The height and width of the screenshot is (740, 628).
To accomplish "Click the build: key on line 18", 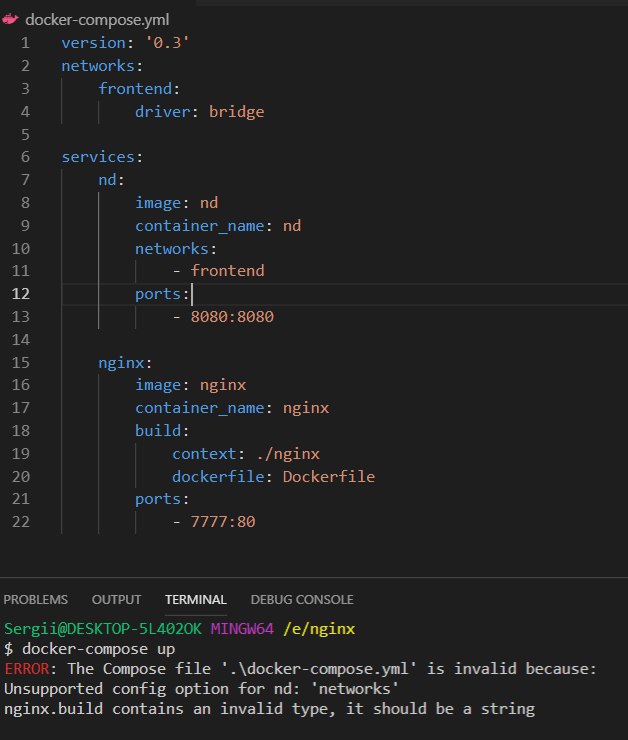I will [x=162, y=430].
